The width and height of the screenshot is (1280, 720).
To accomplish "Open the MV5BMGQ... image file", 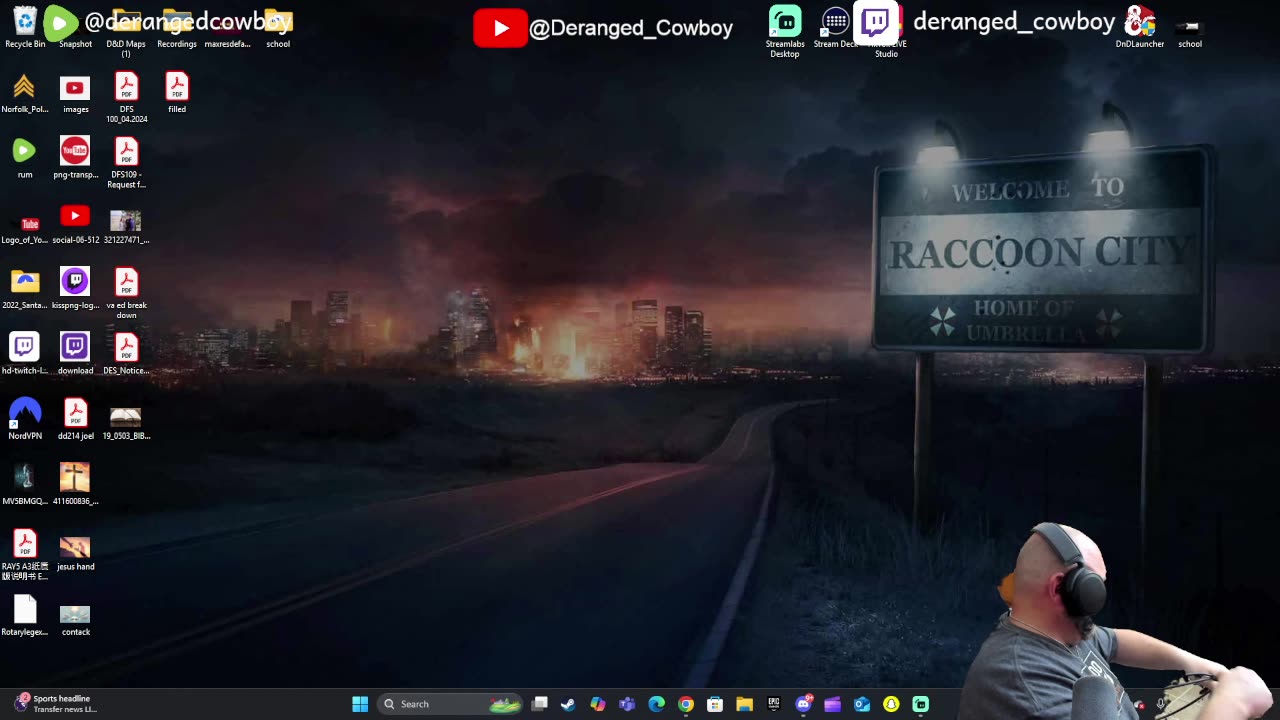I will [x=25, y=486].
